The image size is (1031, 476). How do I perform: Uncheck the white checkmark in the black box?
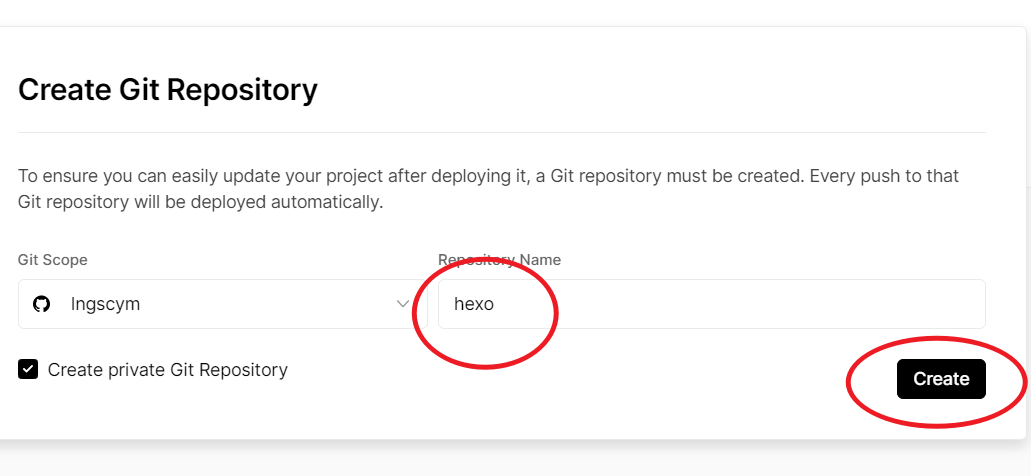[x=28, y=369]
